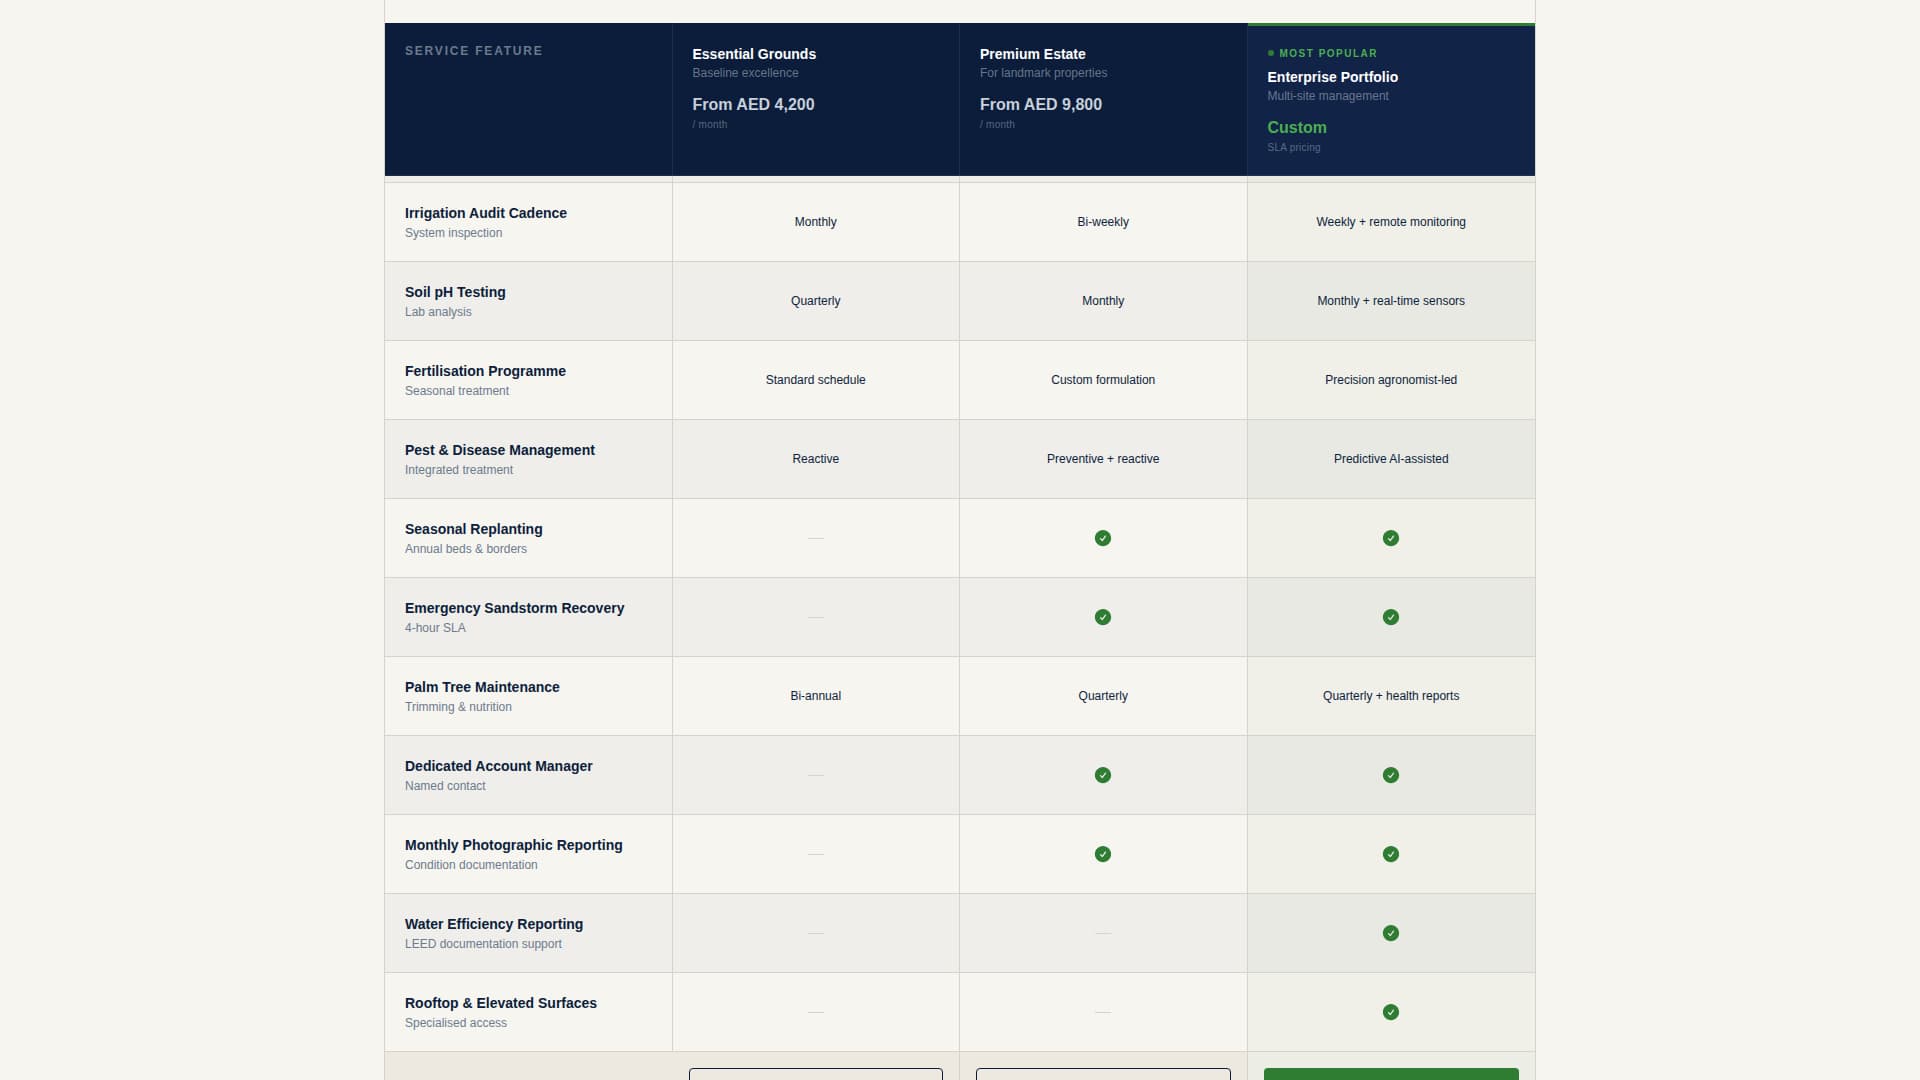Click Enterprise checkmark for Dedicated Account Manager
1920x1080 pixels.
click(1391, 775)
